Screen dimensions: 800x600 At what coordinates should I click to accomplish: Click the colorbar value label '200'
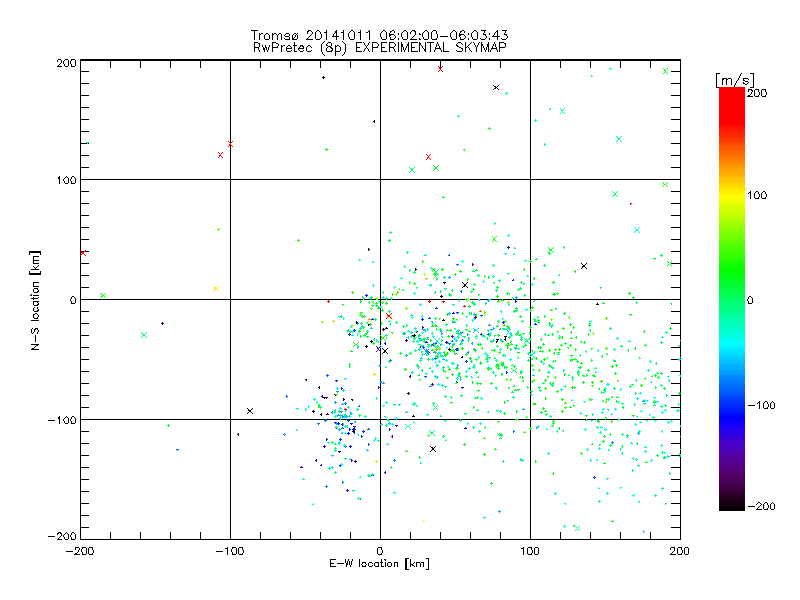[757, 93]
